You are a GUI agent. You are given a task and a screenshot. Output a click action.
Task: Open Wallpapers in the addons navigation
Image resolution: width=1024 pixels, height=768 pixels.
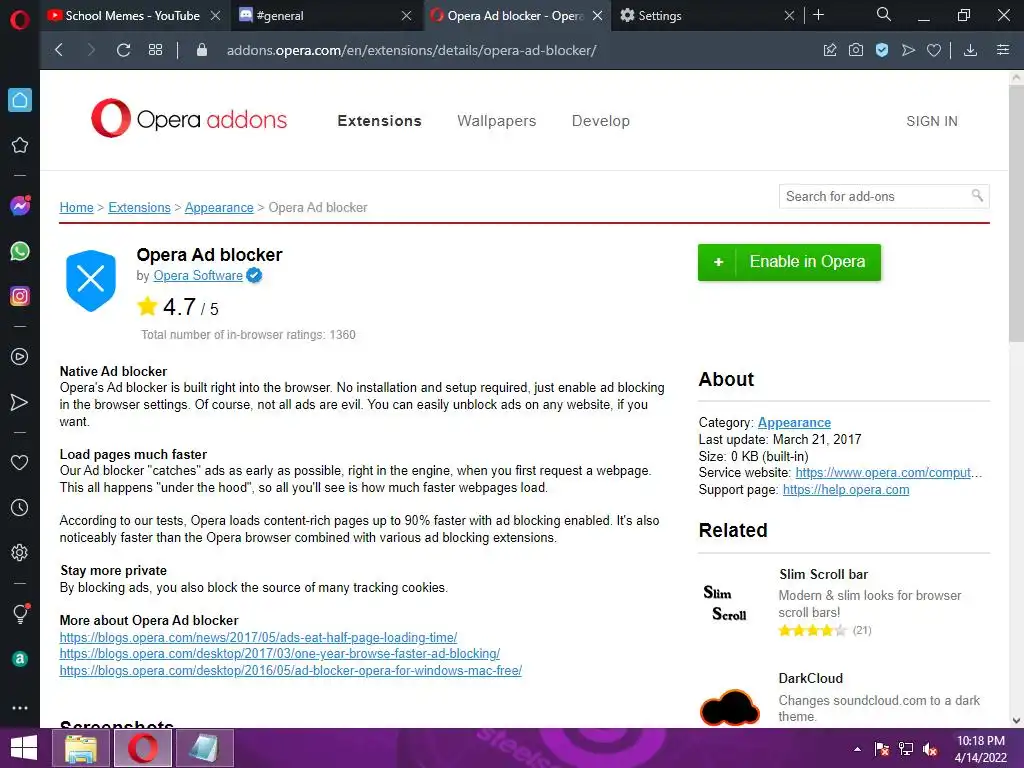pyautogui.click(x=496, y=121)
